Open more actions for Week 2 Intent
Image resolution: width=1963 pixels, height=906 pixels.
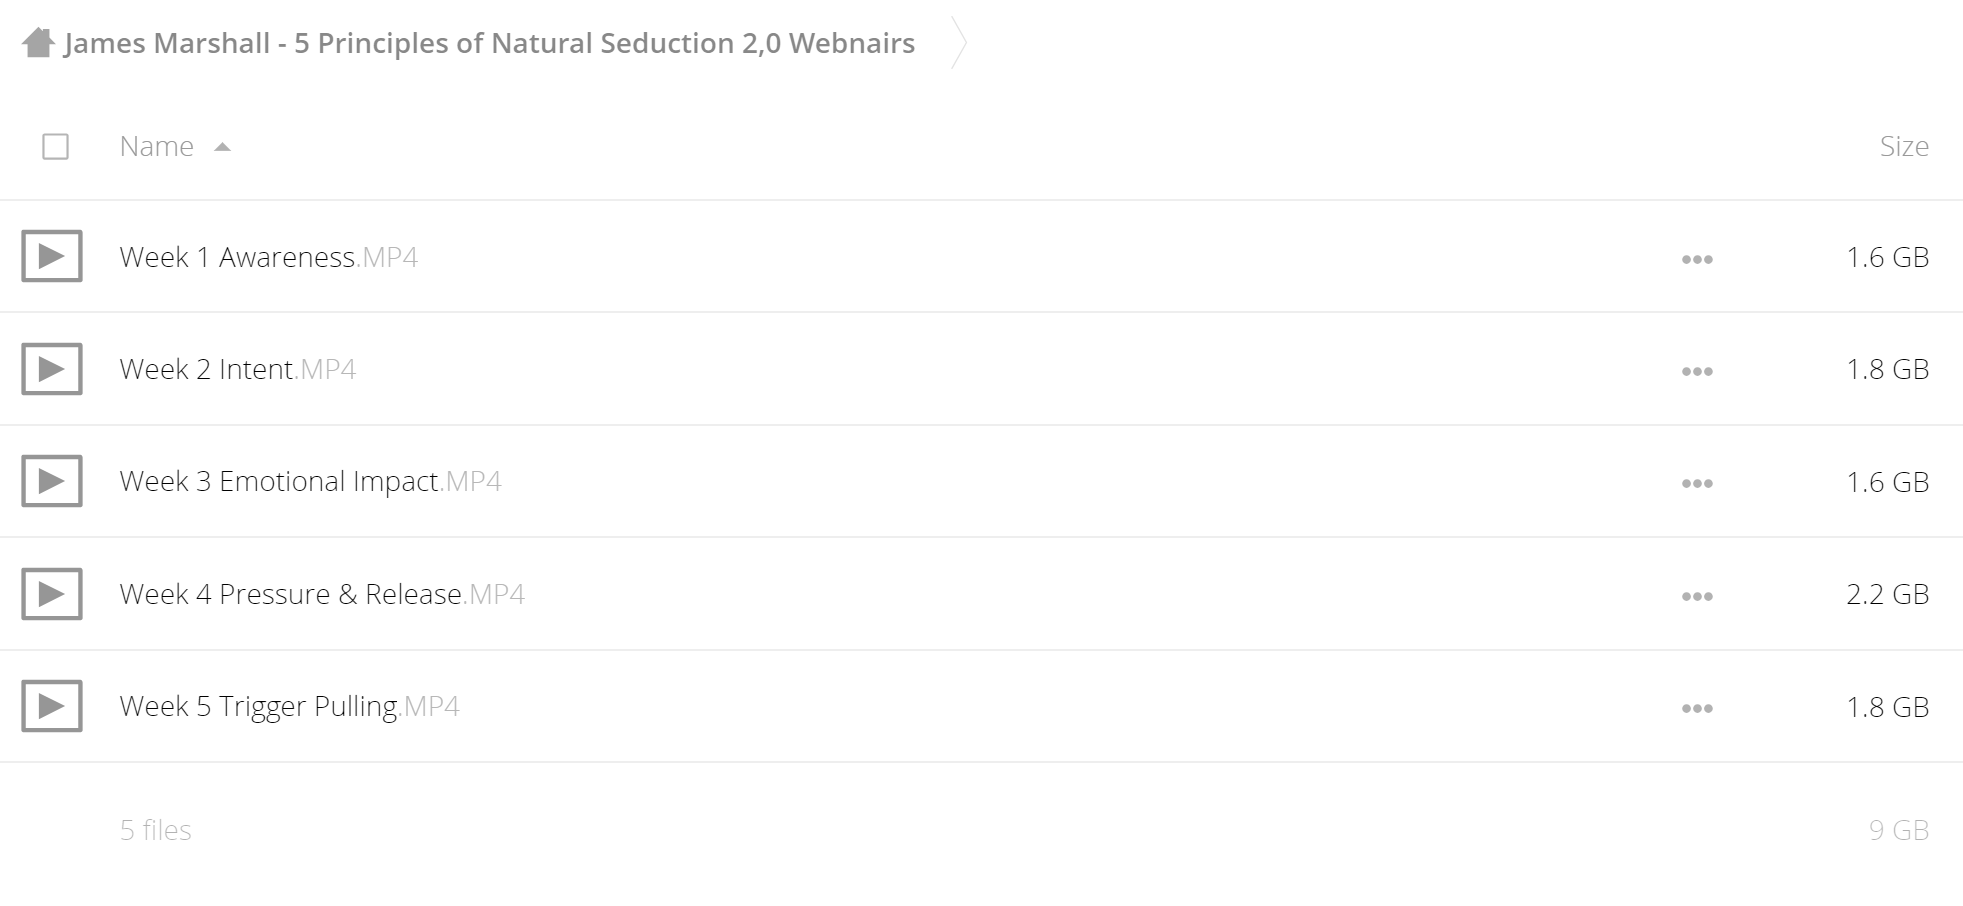[1697, 371]
